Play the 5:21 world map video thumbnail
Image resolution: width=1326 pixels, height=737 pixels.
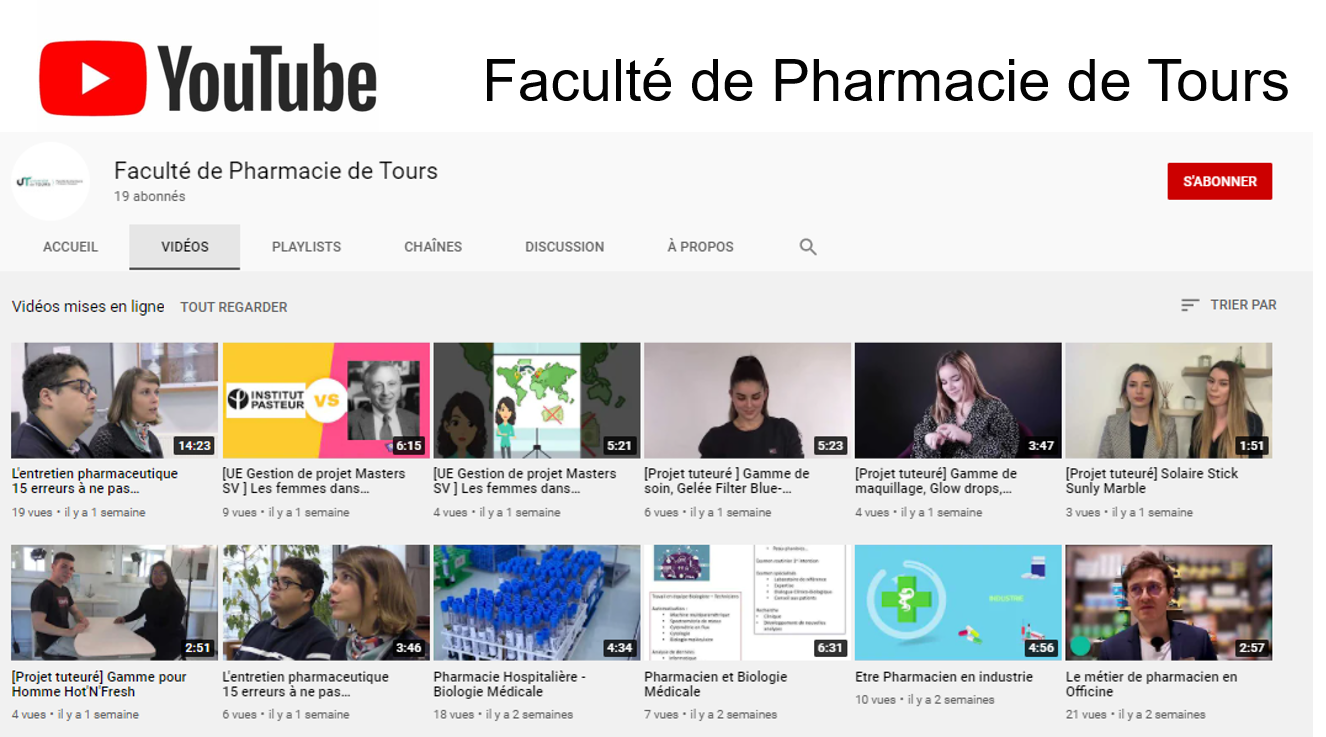537,400
